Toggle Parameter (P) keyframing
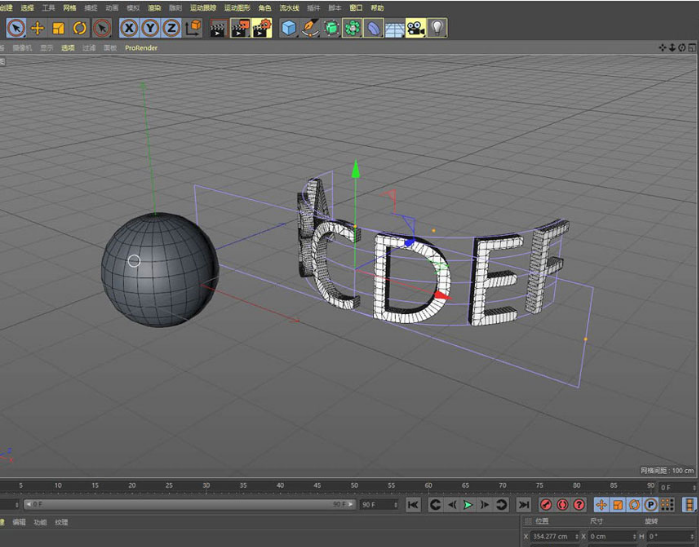Image resolution: width=699 pixels, height=547 pixels. coord(651,505)
